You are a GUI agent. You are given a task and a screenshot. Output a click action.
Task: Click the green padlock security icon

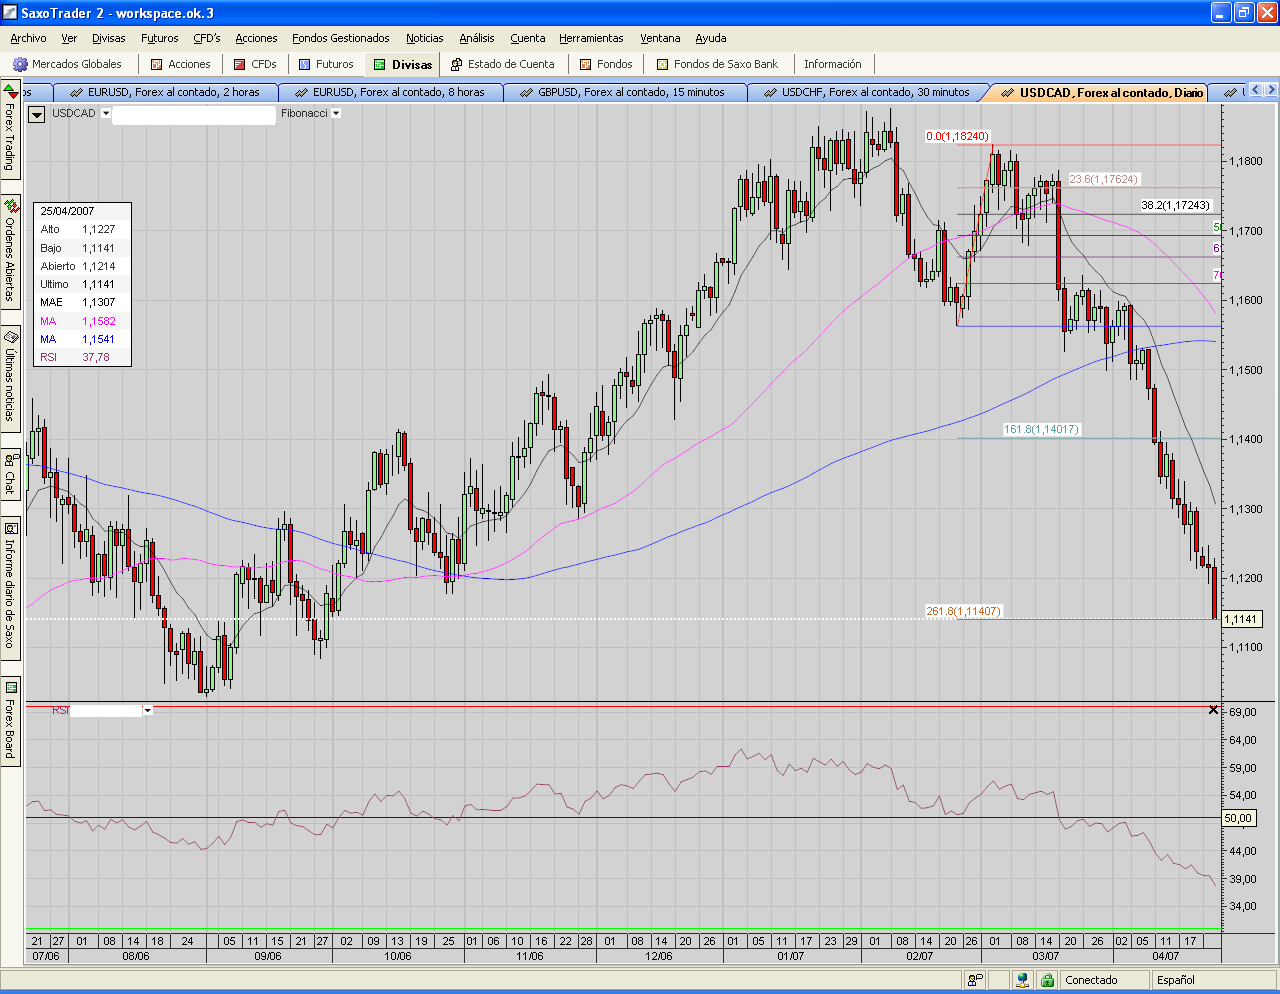1047,980
